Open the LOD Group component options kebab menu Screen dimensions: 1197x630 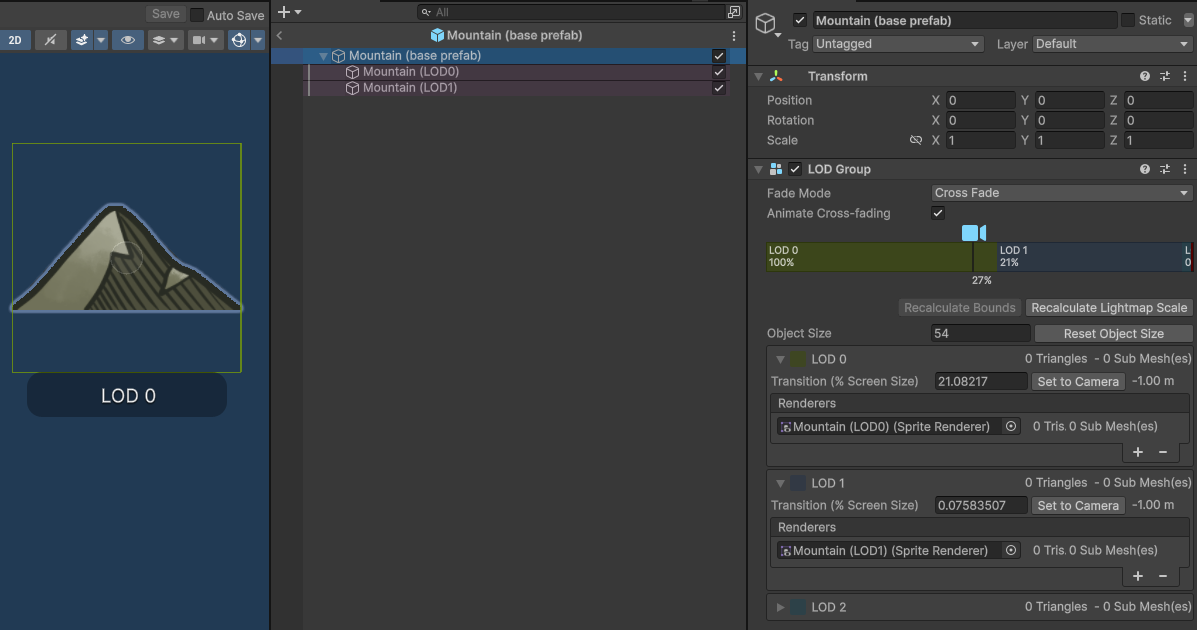click(x=1185, y=168)
